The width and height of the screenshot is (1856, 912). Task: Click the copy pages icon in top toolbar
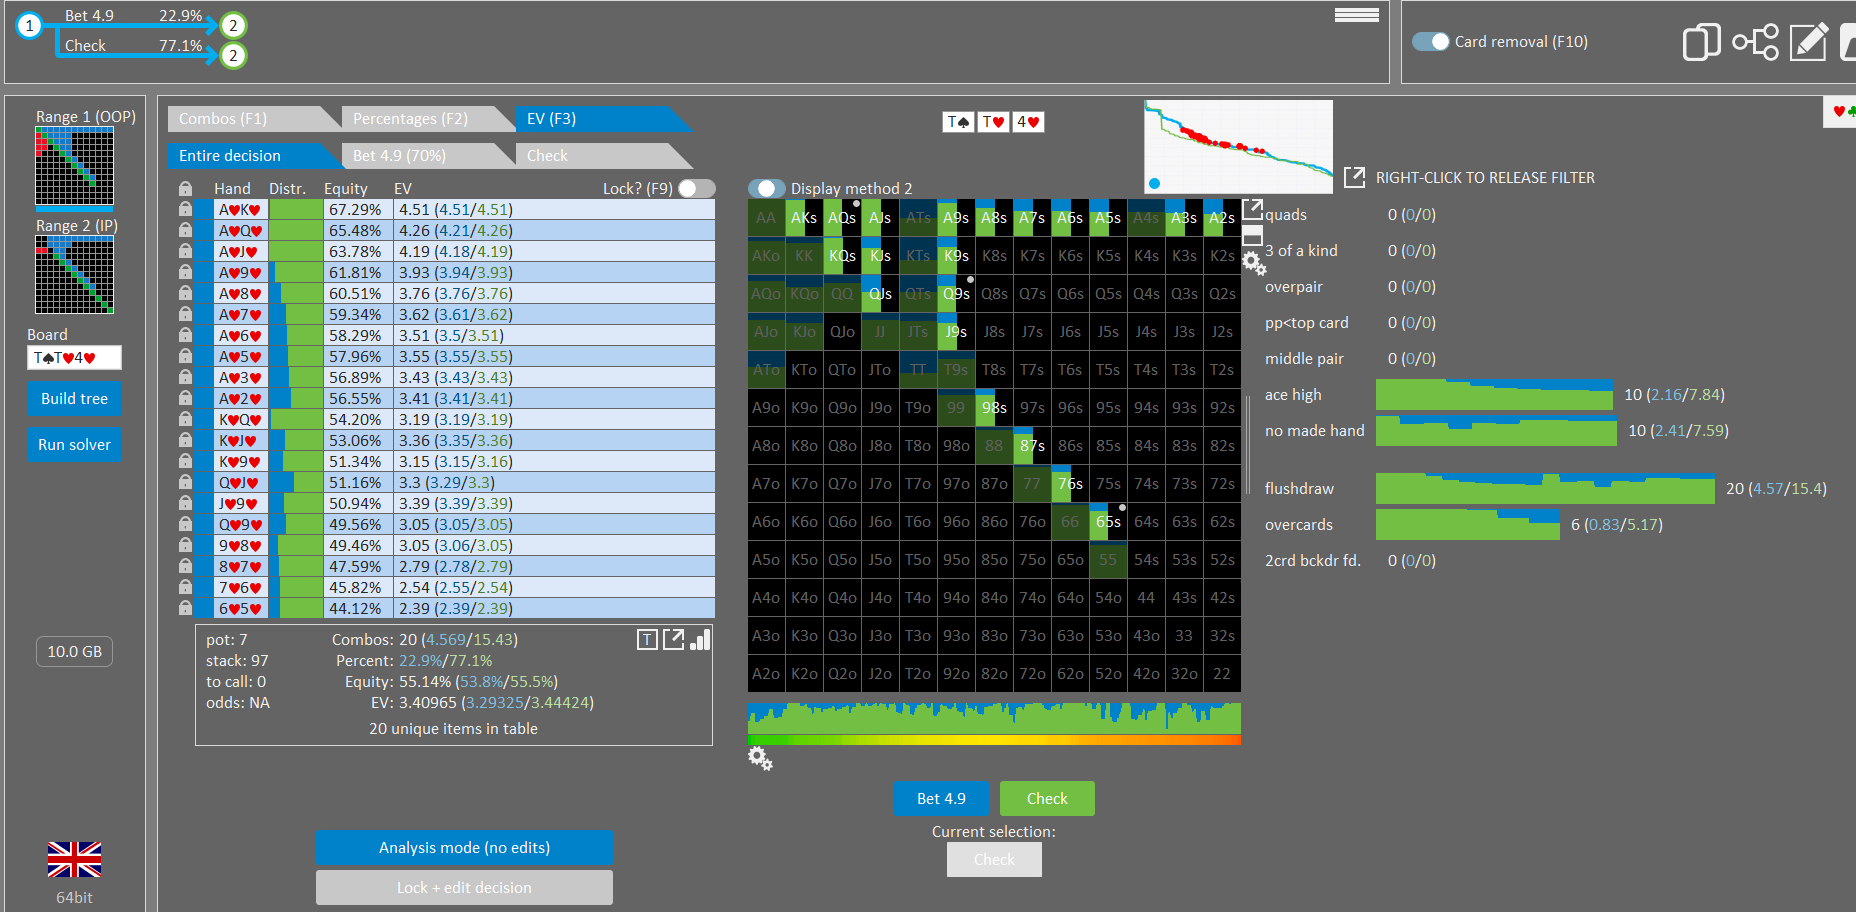click(1701, 42)
